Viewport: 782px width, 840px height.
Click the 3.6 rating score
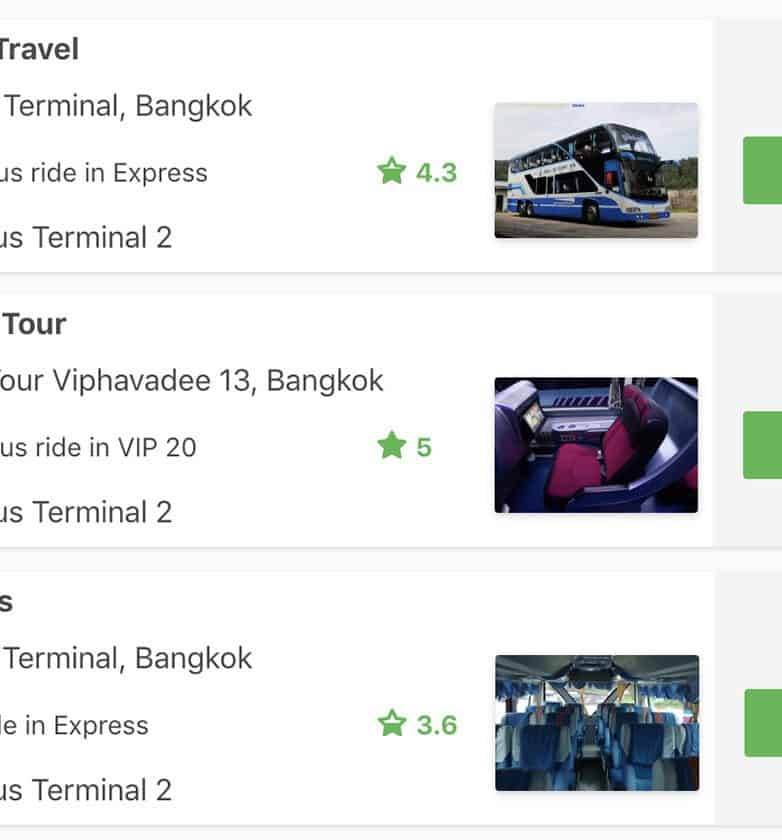coord(436,725)
